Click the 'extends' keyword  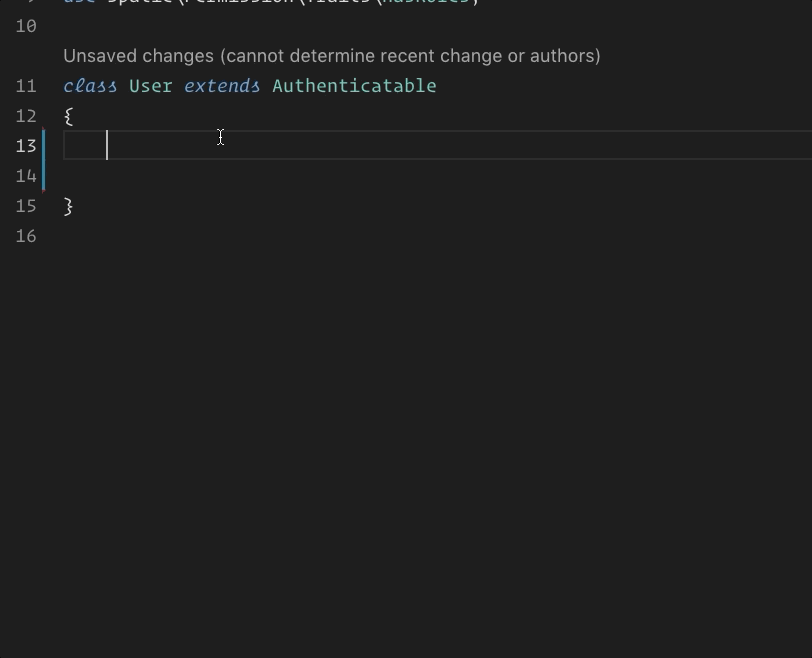[222, 86]
